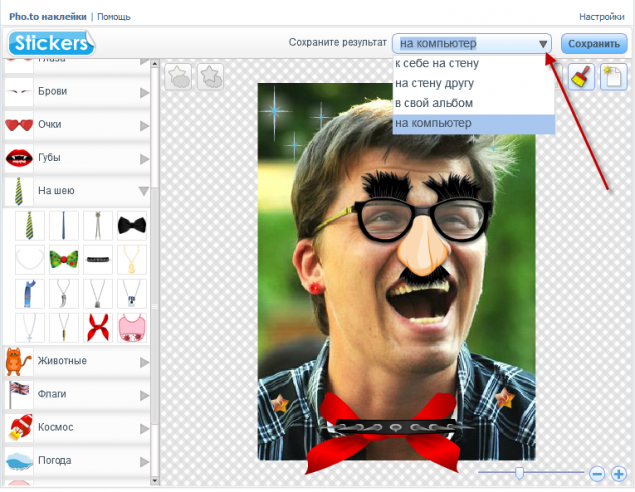Add the cross necklace sticker
The width and height of the screenshot is (635, 492).
pos(30,327)
